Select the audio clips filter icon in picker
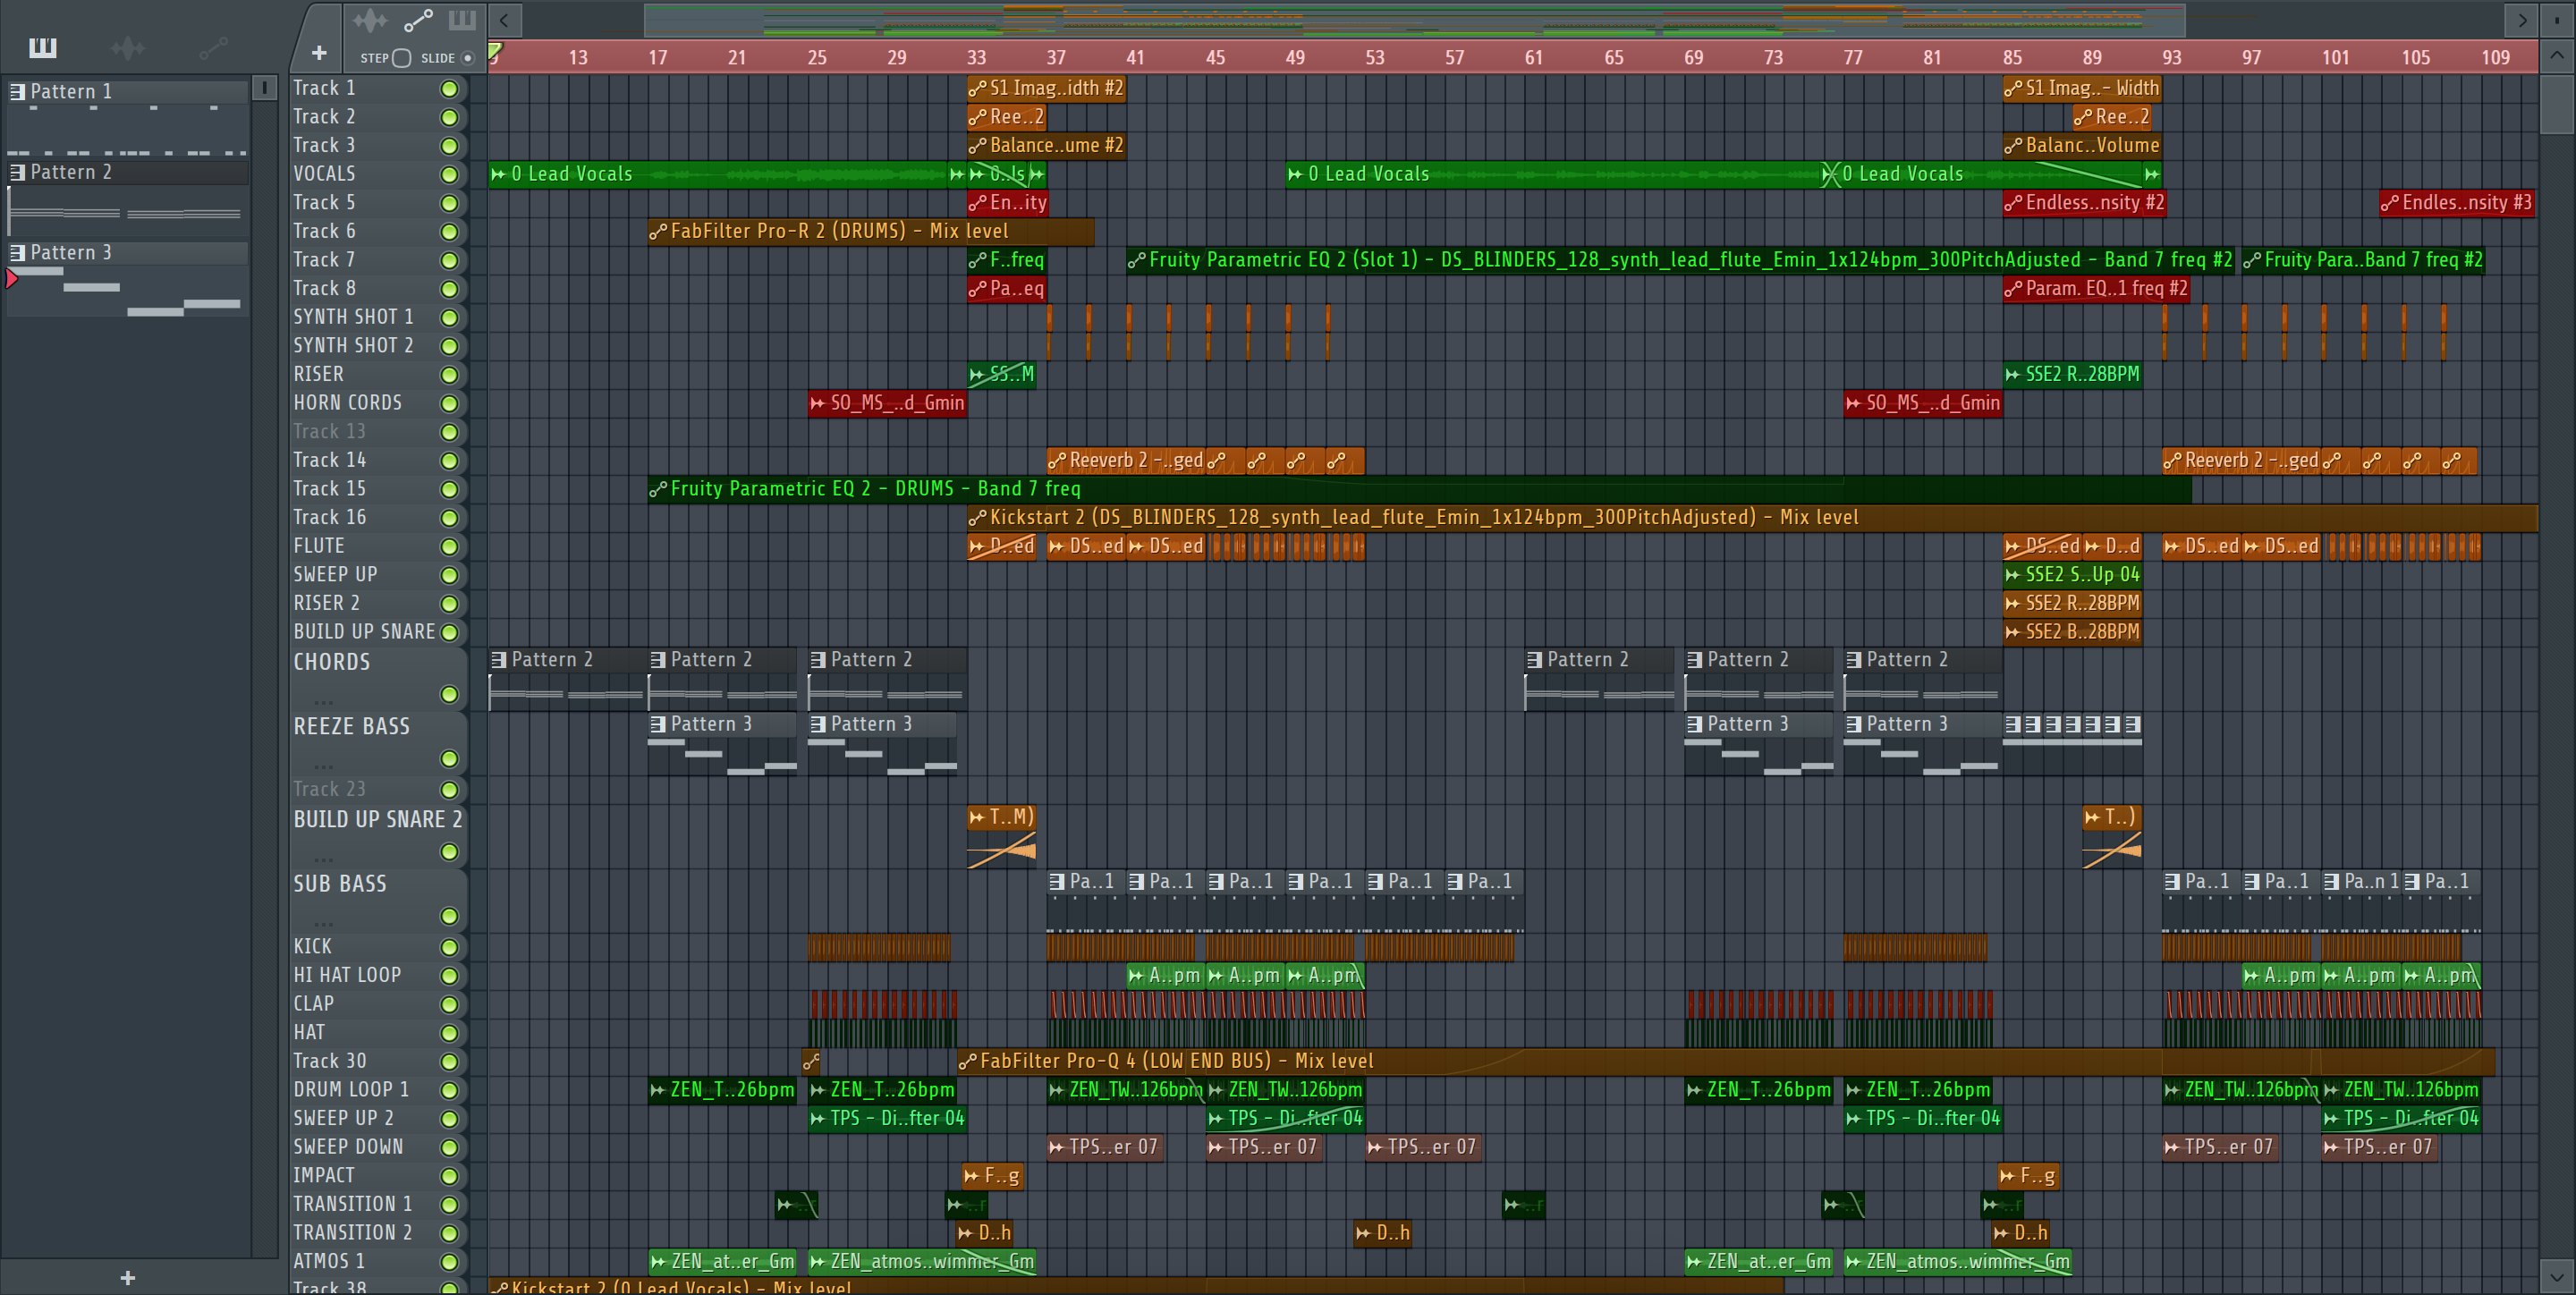Viewport: 2576px width, 1295px height. click(128, 47)
